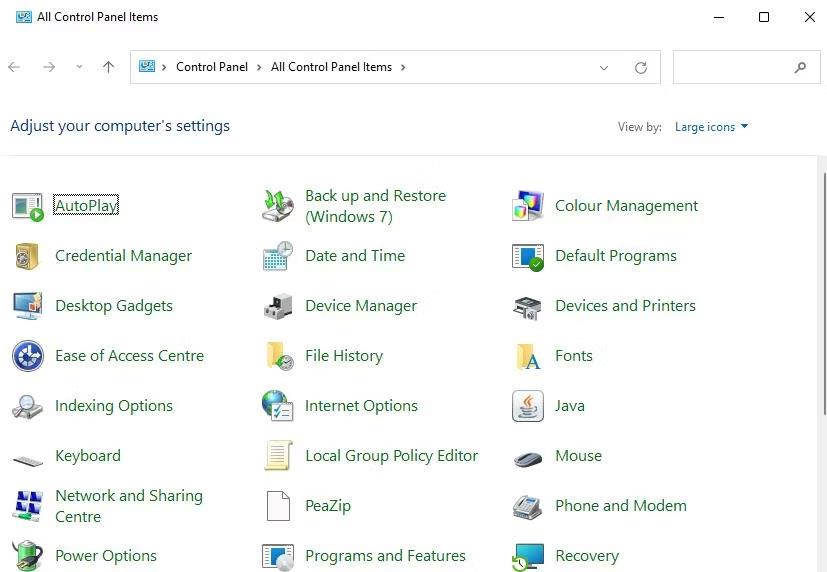Open the Colour Management icon
The width and height of the screenshot is (827, 572).
point(528,206)
